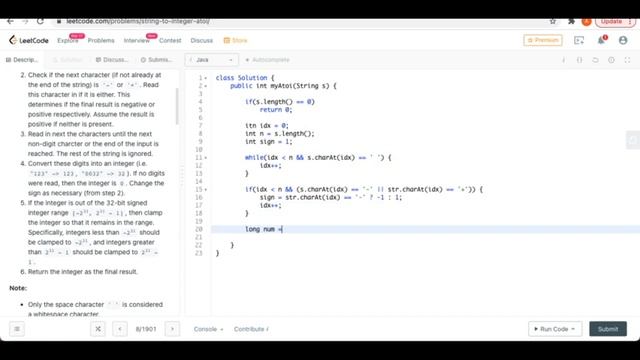This screenshot has width=640, height=360.
Task: Switch to the Solution tab
Action: pos(68,60)
